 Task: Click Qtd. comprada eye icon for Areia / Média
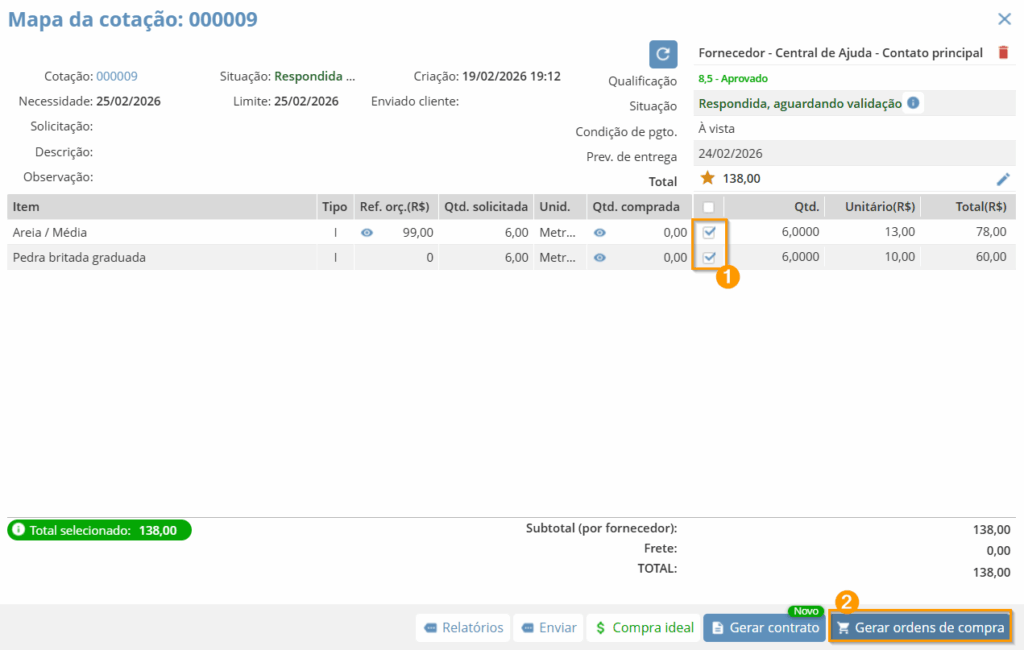[600, 232]
